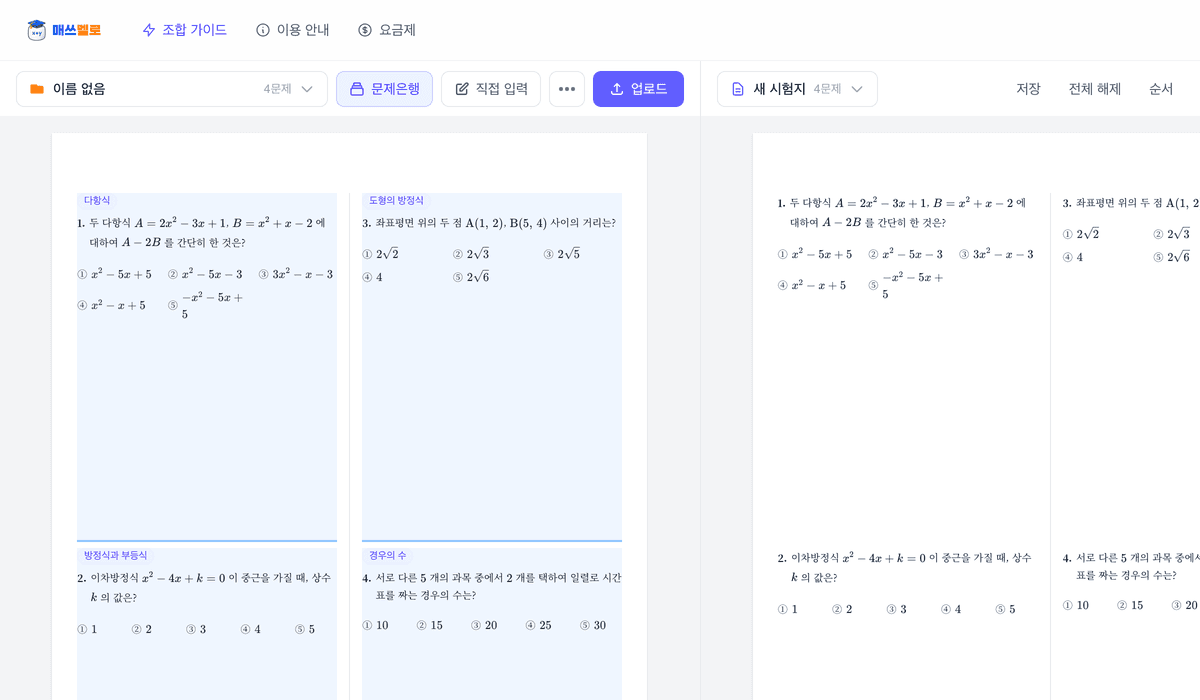Select problem 2 quadratic equation in left page
Screen dimensions: 1200x700
point(207,624)
